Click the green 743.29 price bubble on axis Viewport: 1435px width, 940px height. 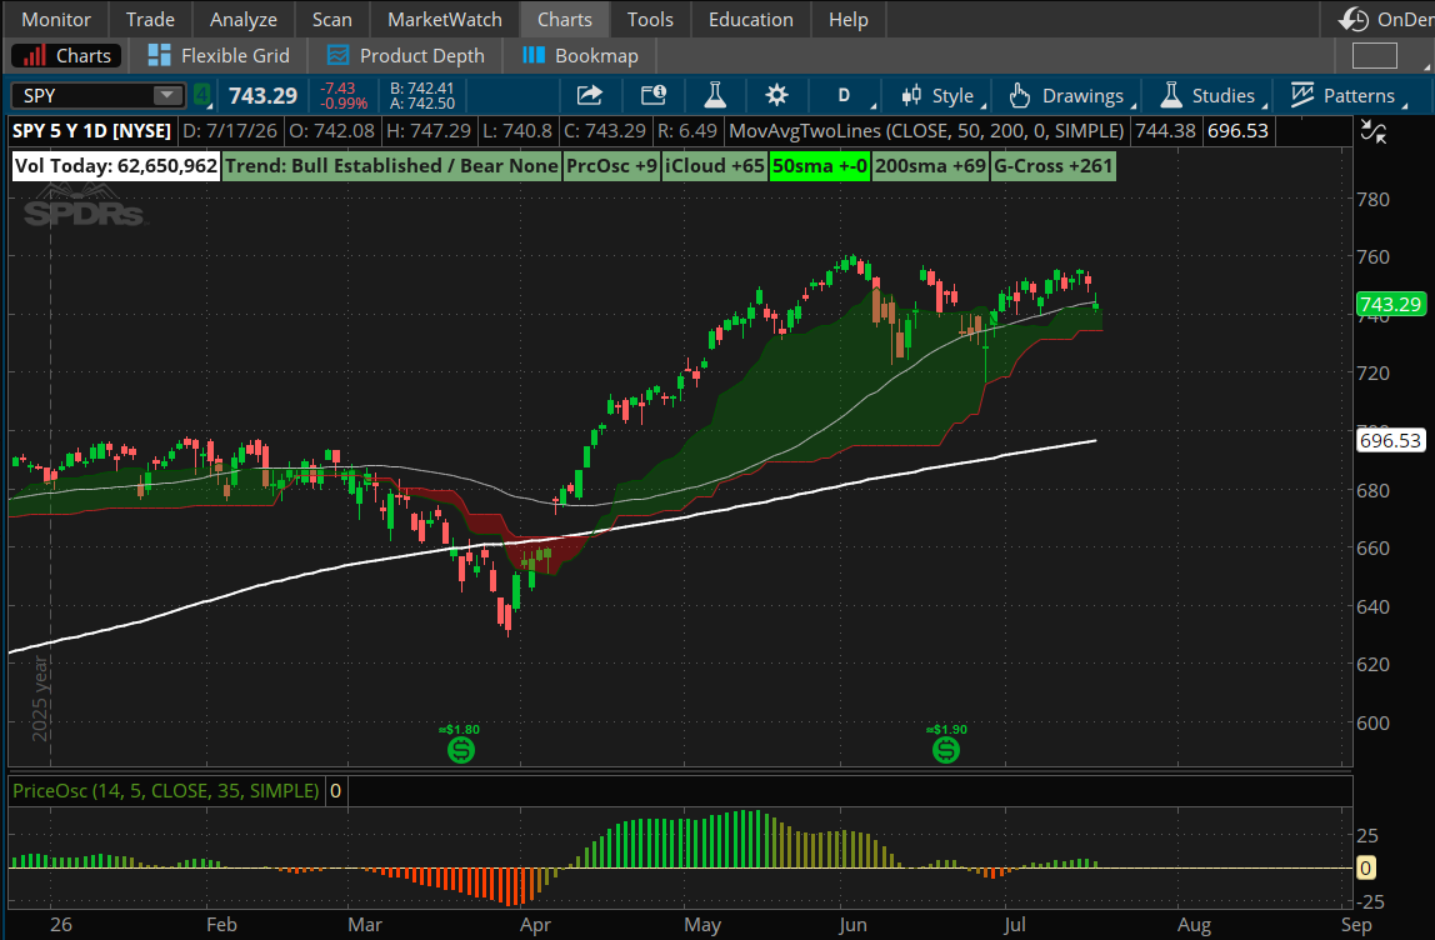click(x=1391, y=304)
